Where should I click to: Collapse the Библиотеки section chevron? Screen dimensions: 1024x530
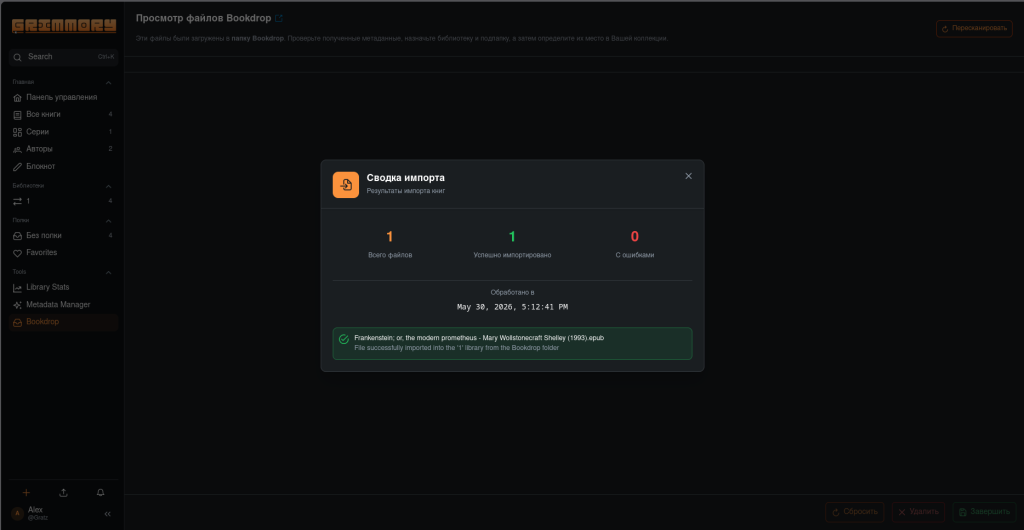[108, 187]
